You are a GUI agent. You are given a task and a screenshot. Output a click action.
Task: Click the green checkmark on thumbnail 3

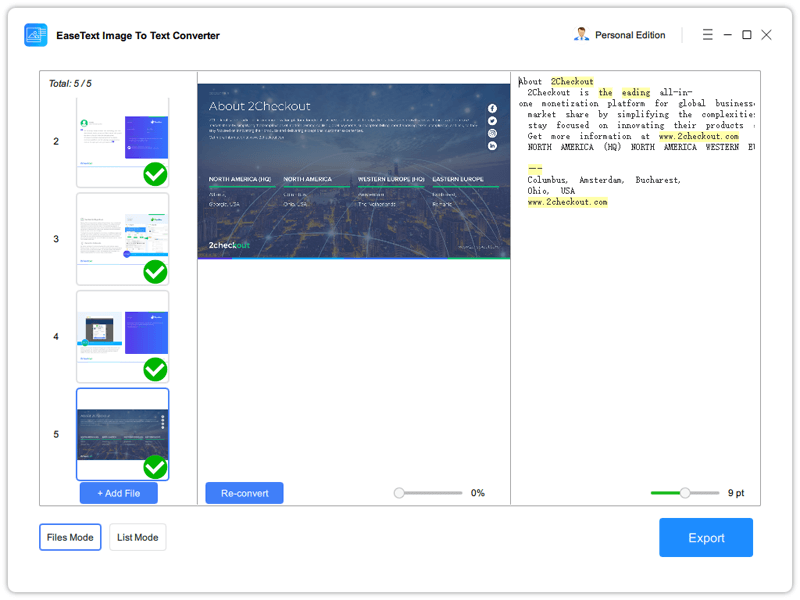point(155,272)
